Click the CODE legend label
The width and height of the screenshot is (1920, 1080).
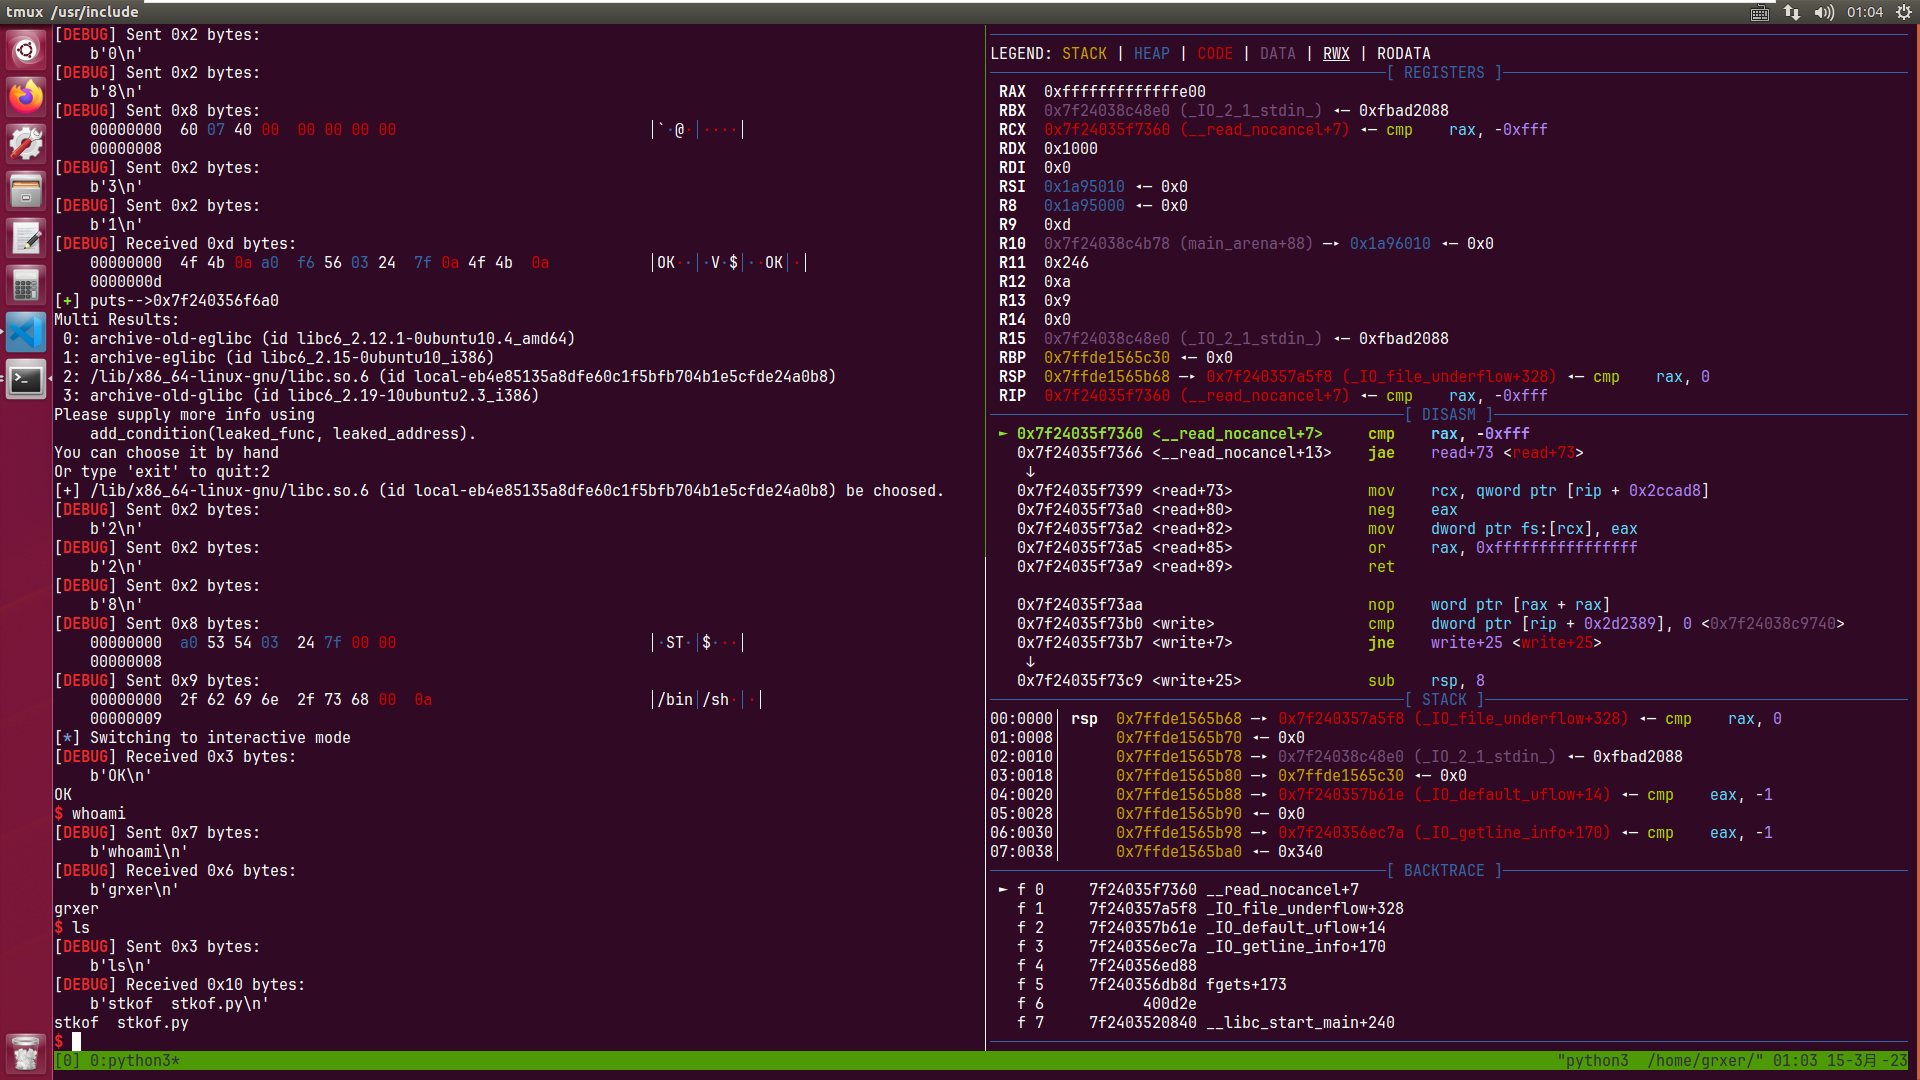(1215, 54)
